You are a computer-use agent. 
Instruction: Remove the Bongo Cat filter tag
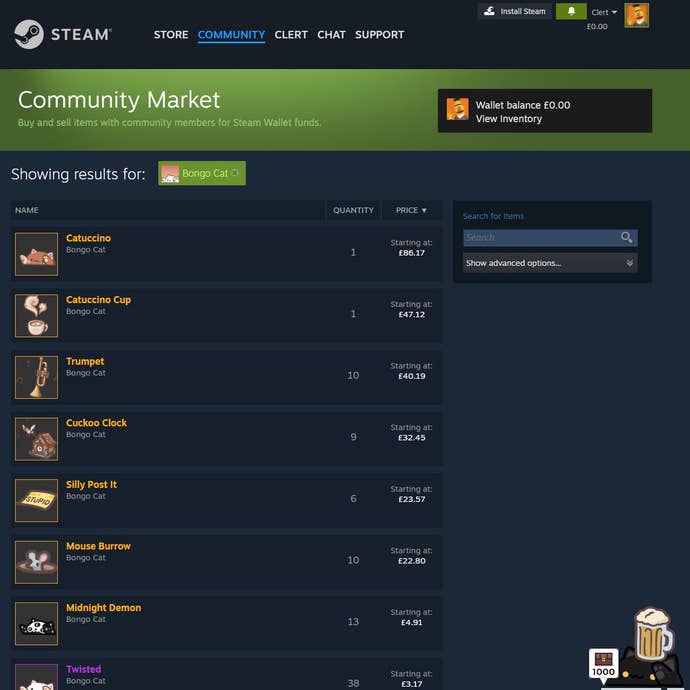tap(235, 173)
